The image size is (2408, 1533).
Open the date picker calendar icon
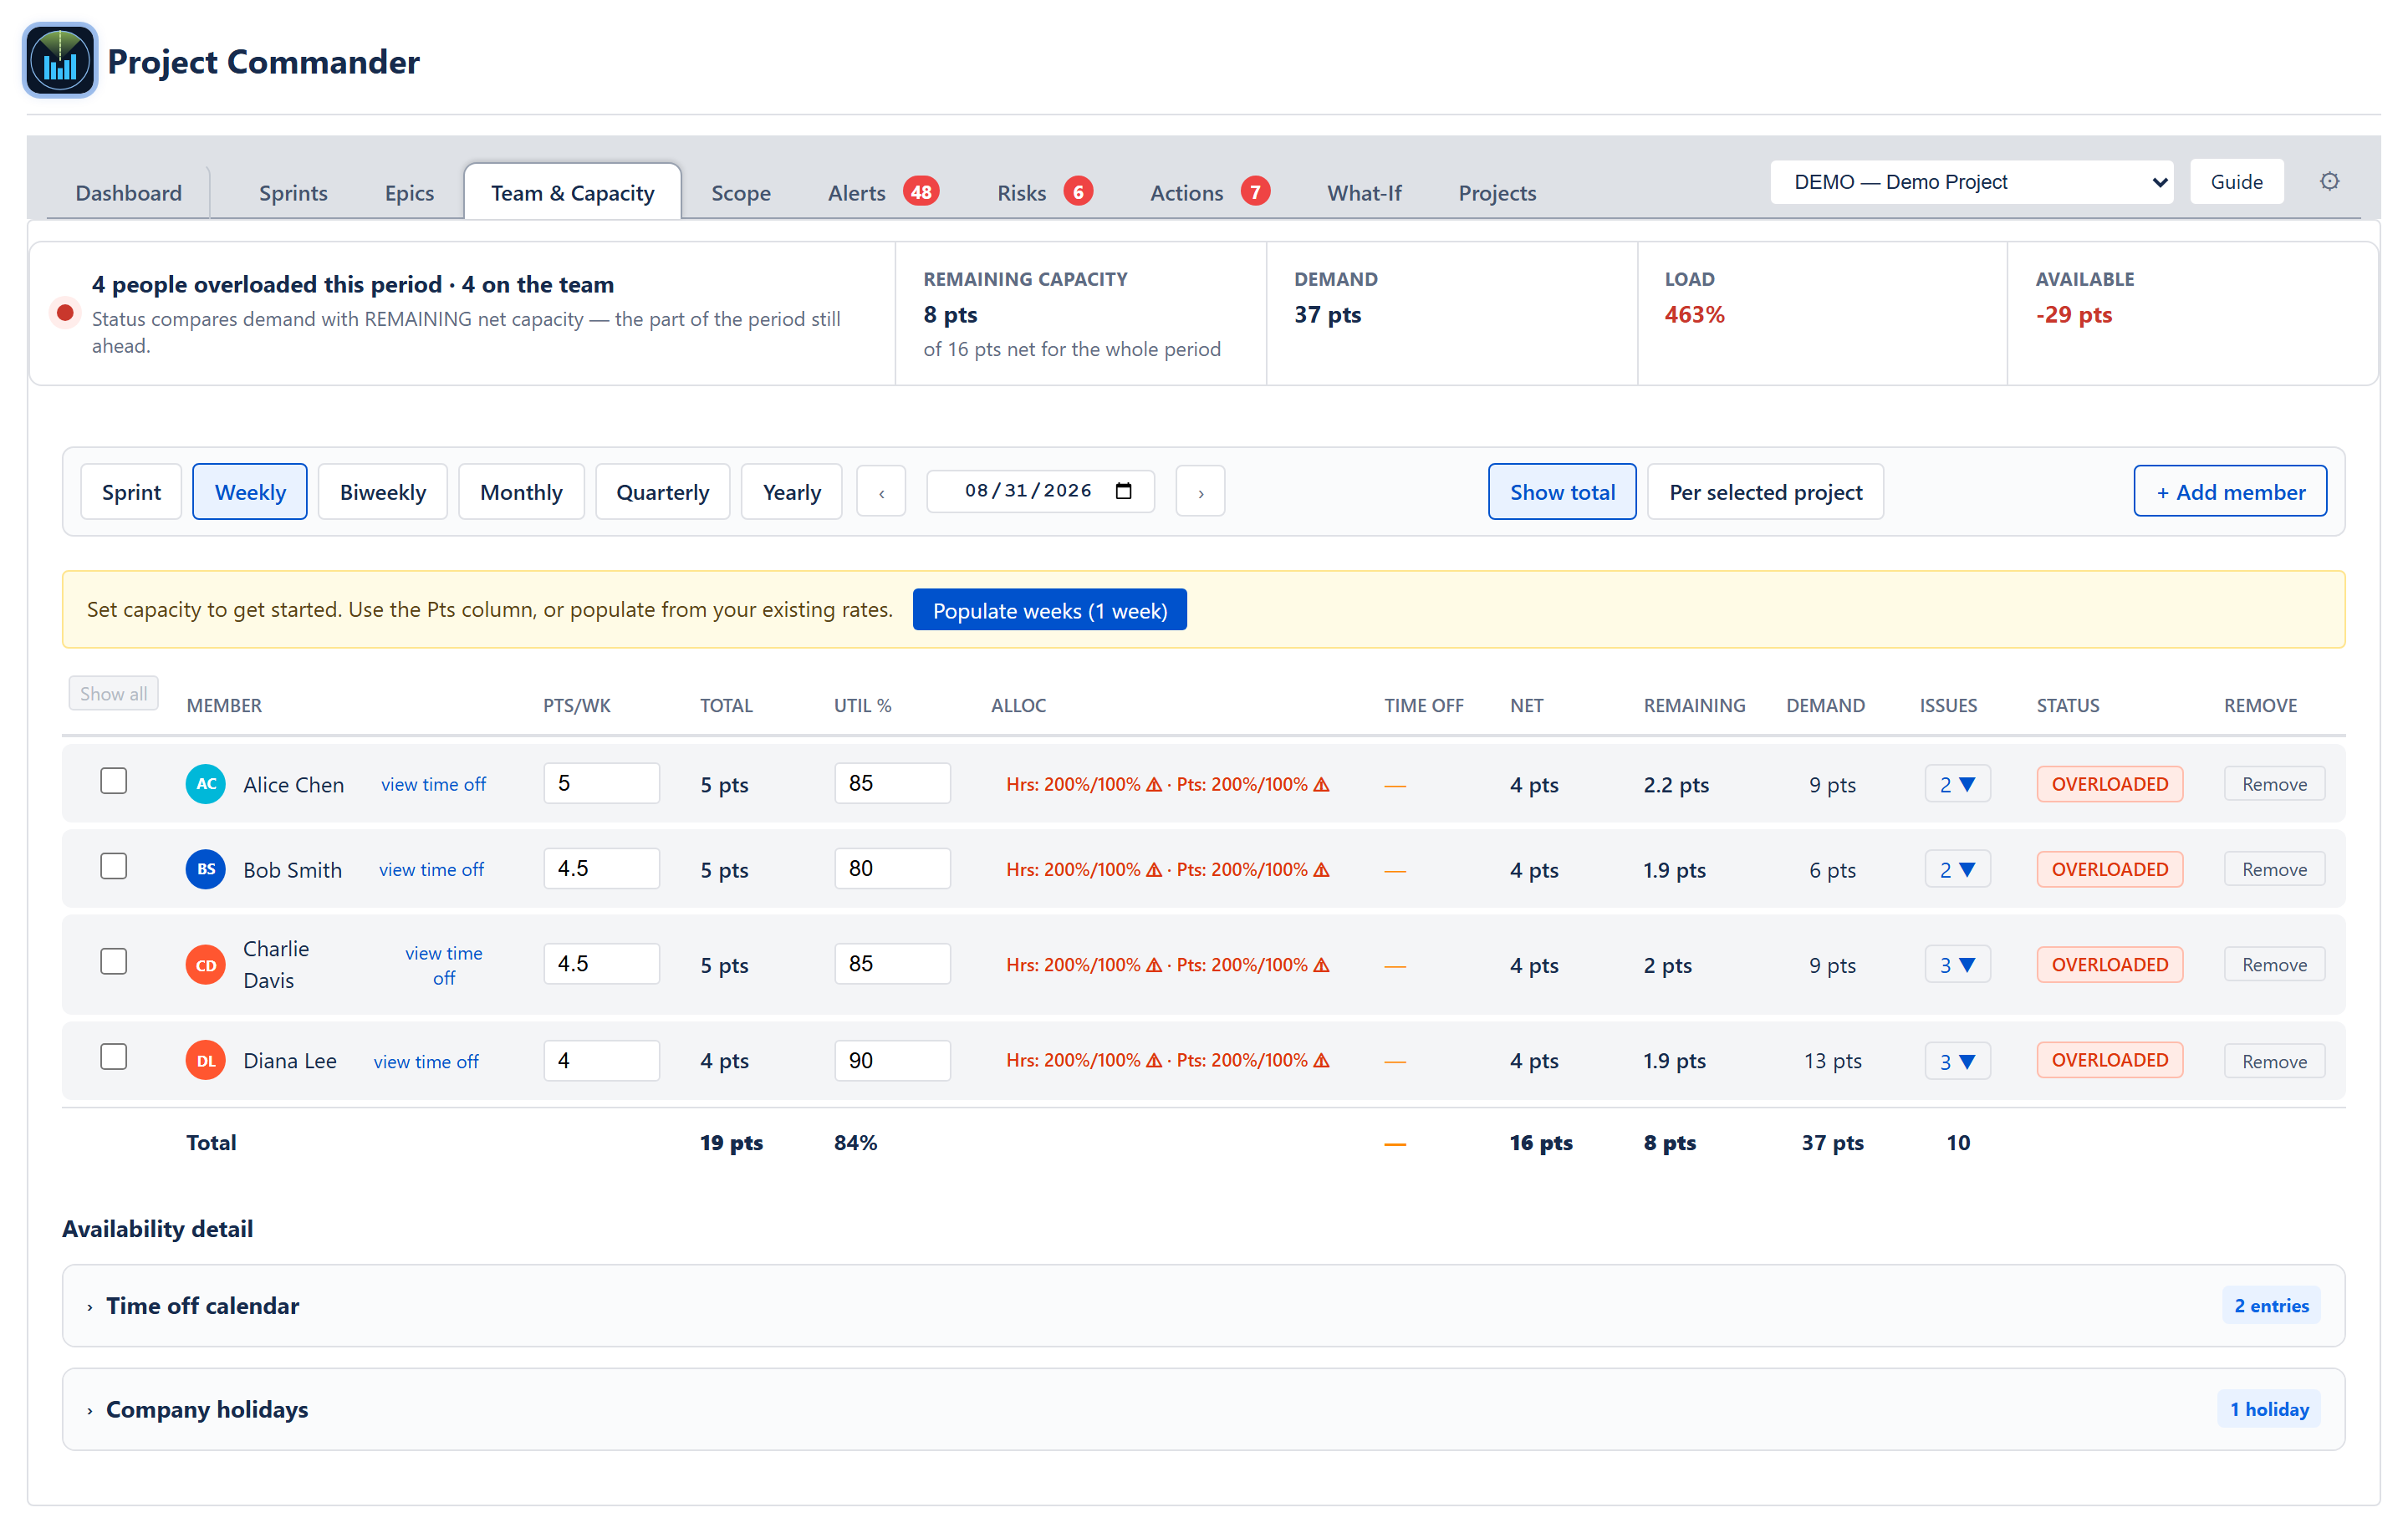click(1123, 491)
